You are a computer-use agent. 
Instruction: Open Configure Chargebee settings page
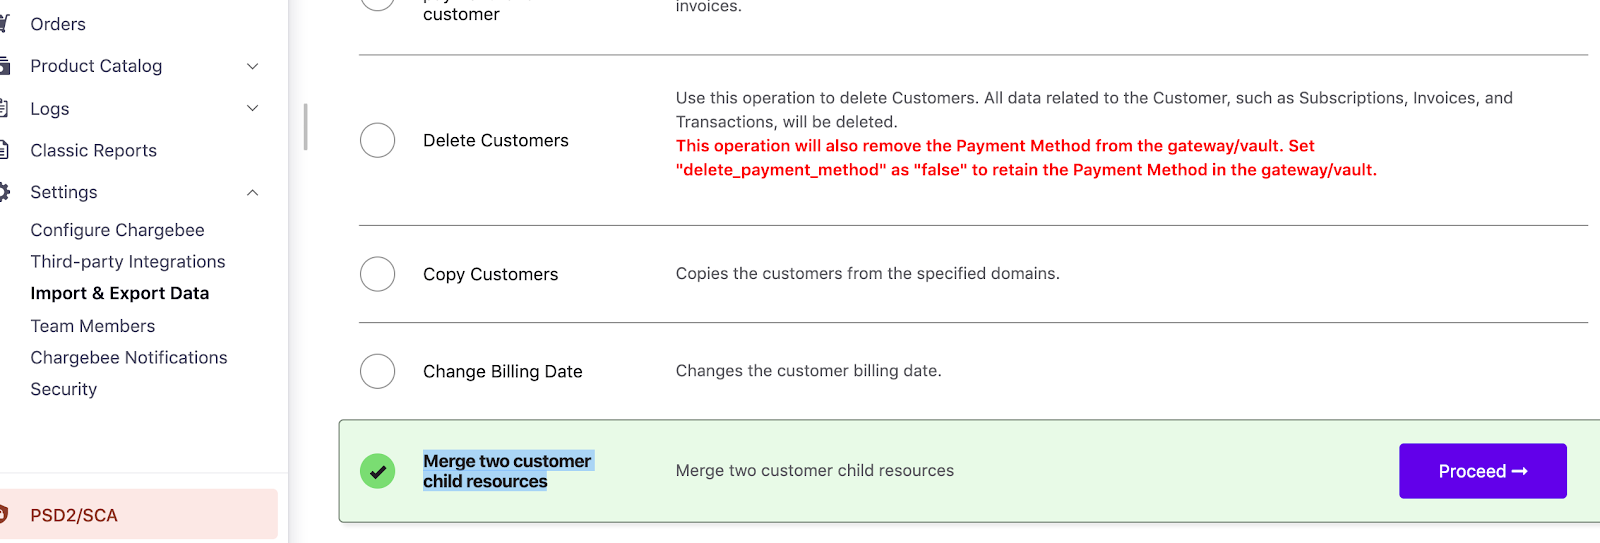pos(117,230)
